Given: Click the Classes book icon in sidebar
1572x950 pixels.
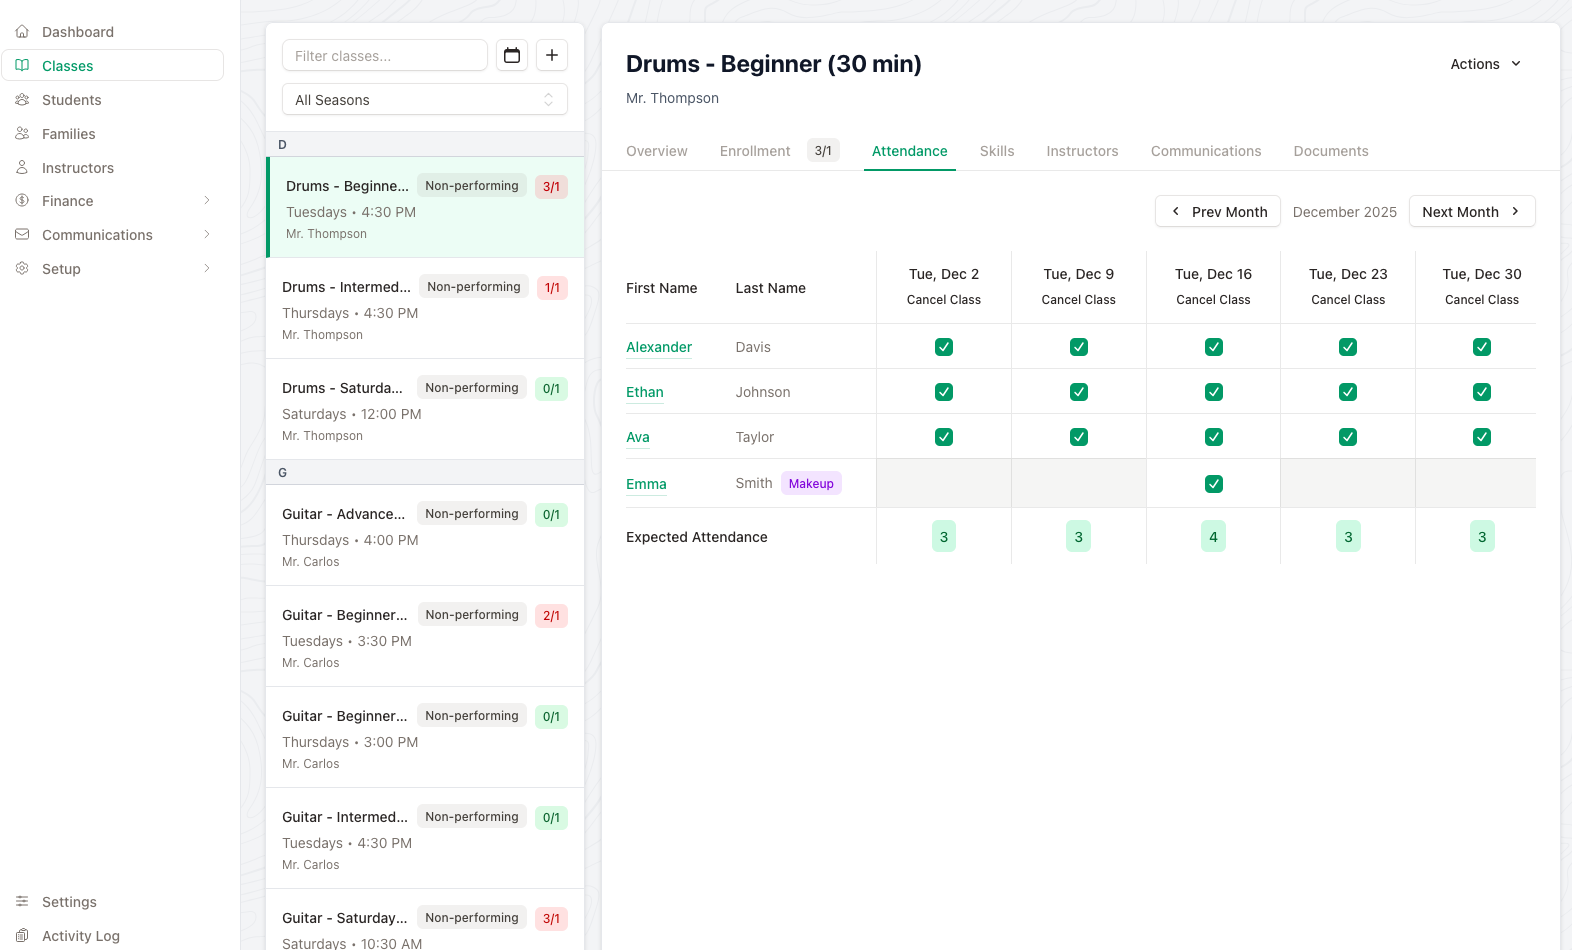Looking at the screenshot, I should 22,66.
